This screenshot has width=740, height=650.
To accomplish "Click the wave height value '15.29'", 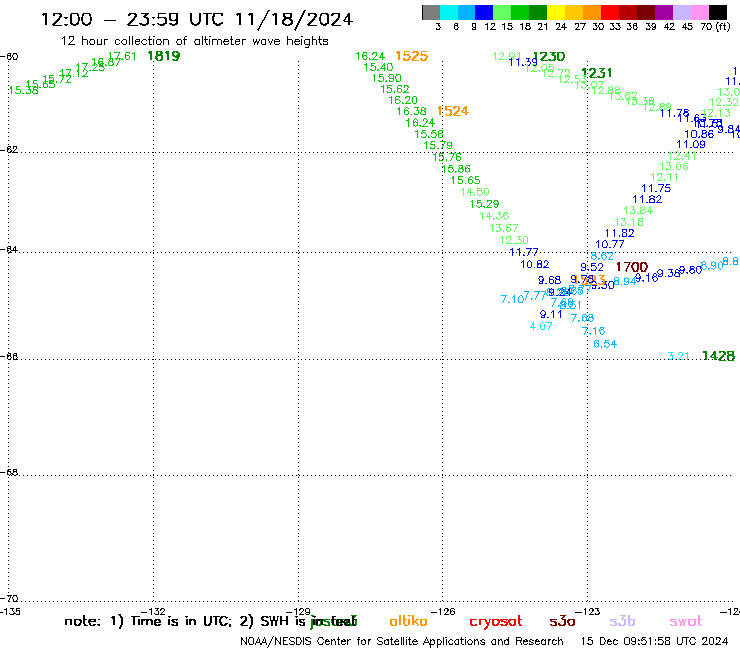I will point(485,204).
